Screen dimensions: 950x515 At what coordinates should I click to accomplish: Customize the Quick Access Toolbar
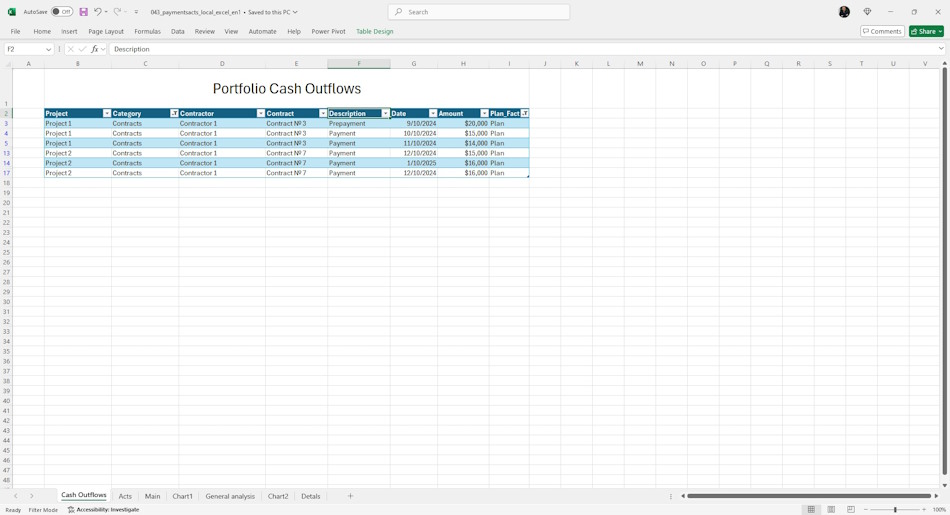[x=136, y=12]
